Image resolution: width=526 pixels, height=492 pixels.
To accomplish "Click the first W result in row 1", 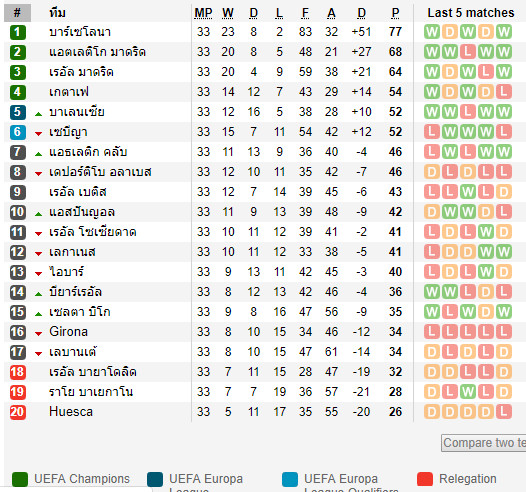I will coord(432,32).
